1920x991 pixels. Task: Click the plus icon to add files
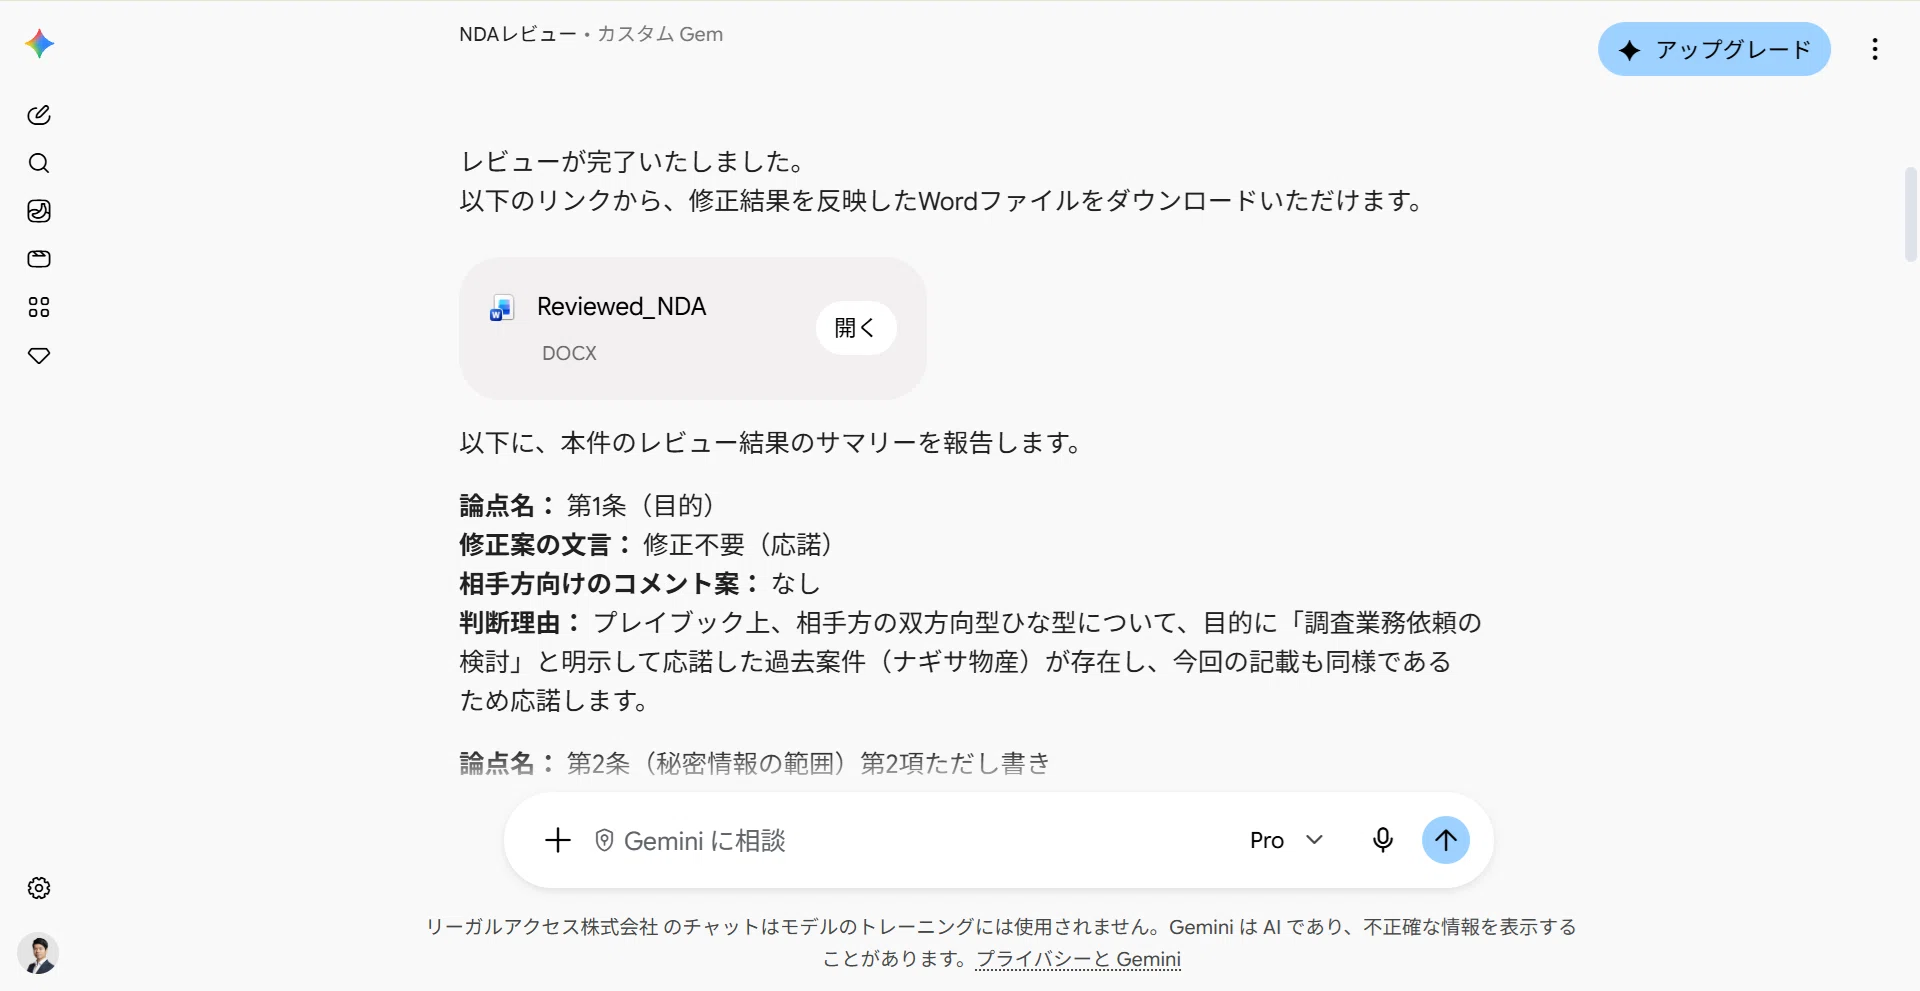pos(558,840)
